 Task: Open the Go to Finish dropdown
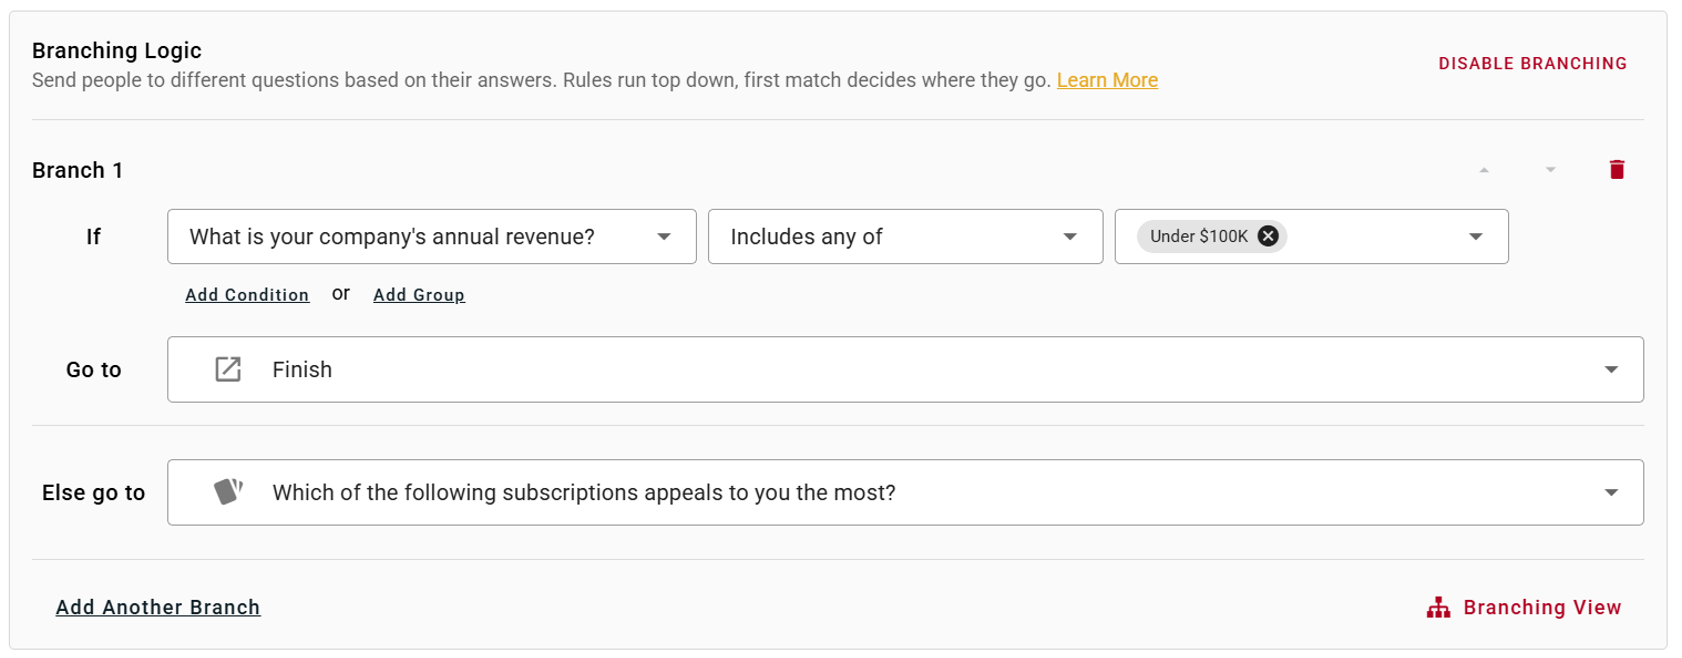tap(905, 369)
